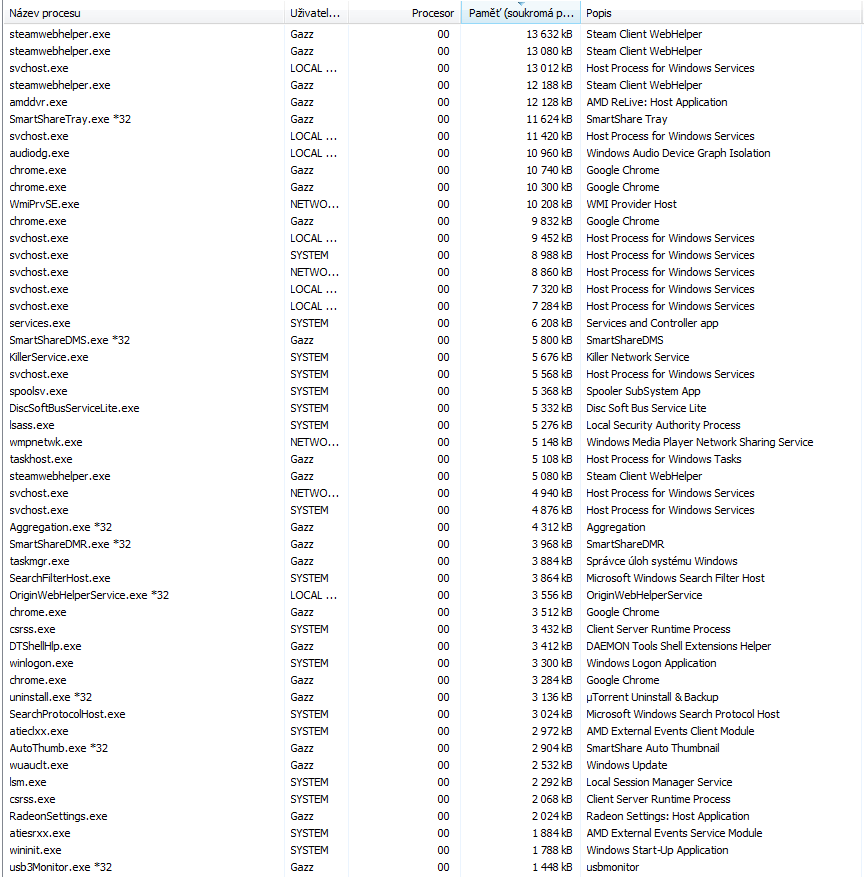Screen dimensions: 864x882
Task: Click the svchost.exe row using 9 452 kB
Action: coord(433,238)
